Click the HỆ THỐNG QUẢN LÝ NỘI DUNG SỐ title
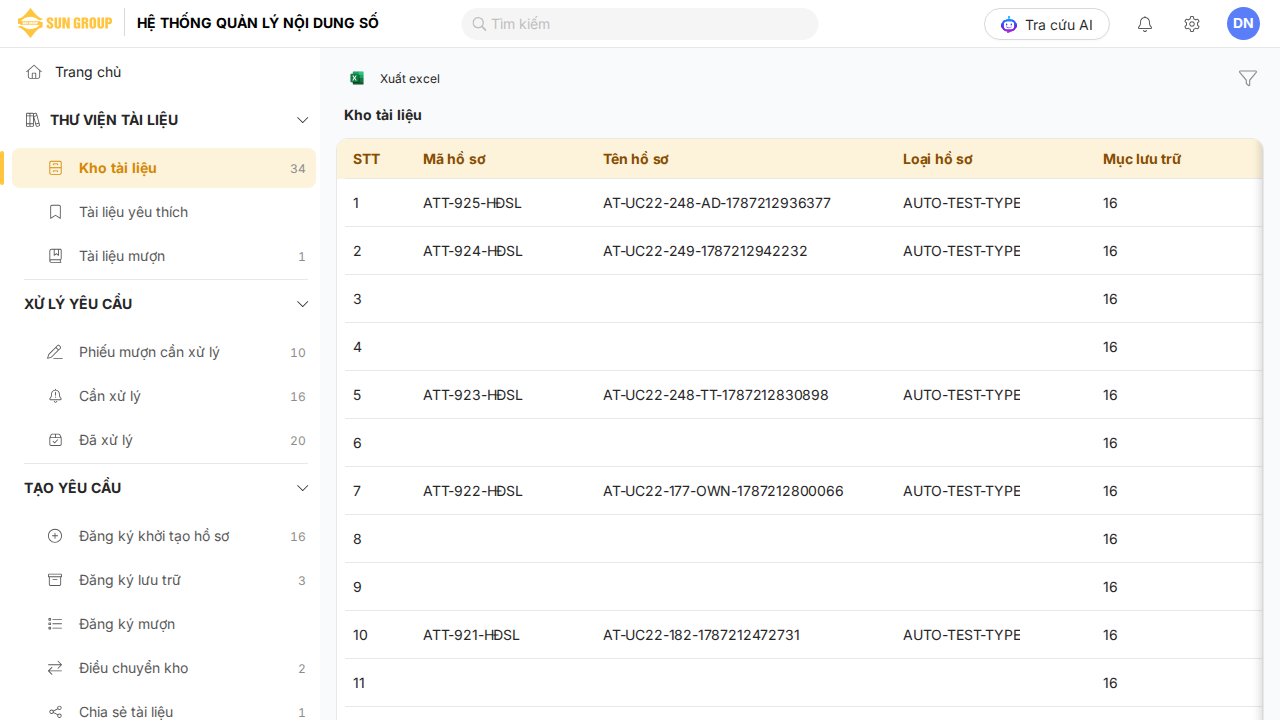This screenshot has height=720, width=1280. [258, 23]
